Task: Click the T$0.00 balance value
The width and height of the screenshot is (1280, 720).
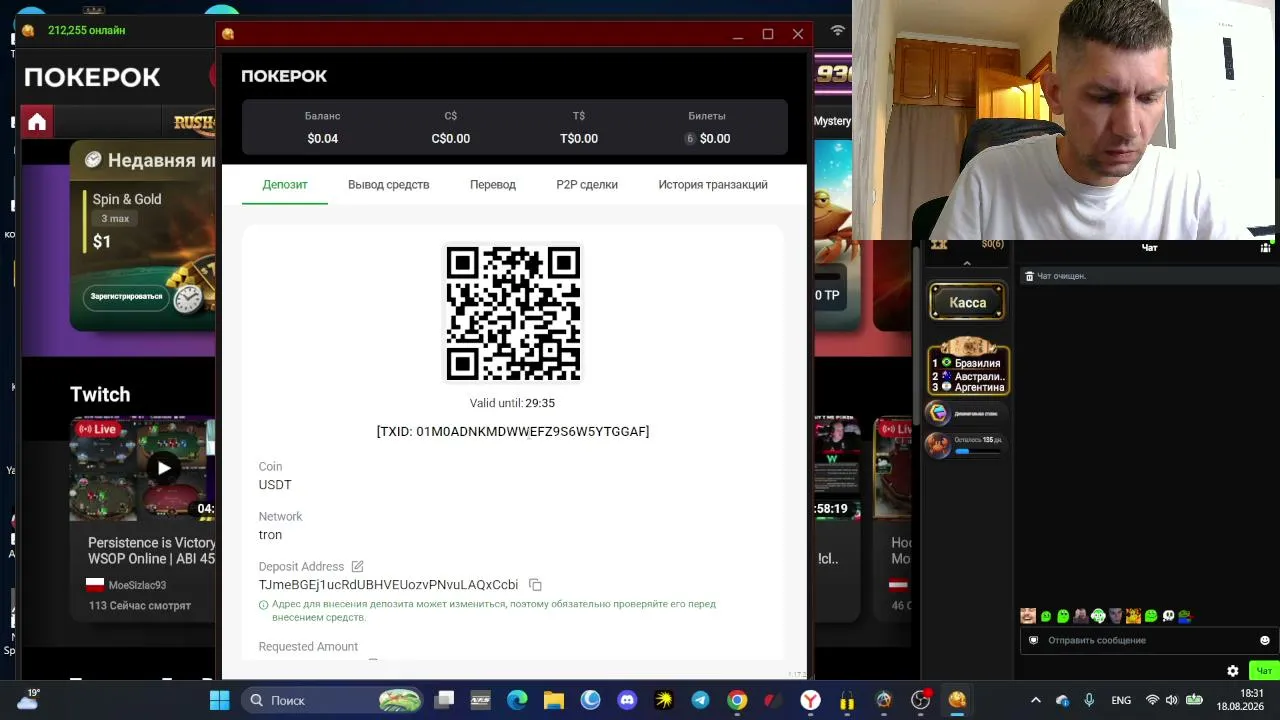Action: [579, 139]
